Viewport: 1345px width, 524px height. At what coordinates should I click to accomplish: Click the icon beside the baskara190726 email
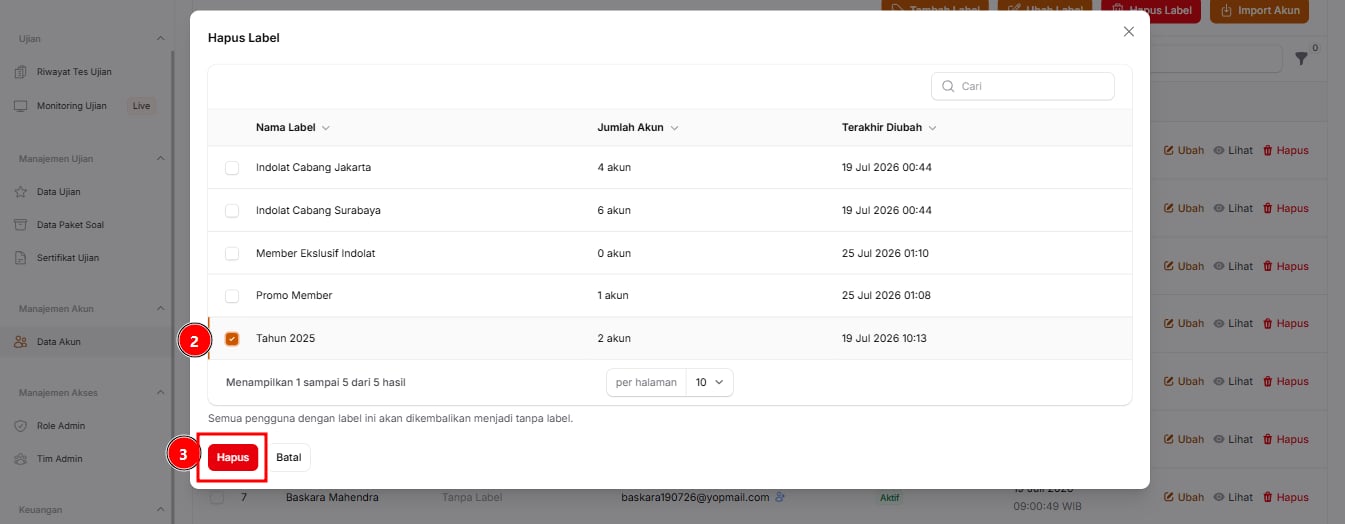point(779,496)
